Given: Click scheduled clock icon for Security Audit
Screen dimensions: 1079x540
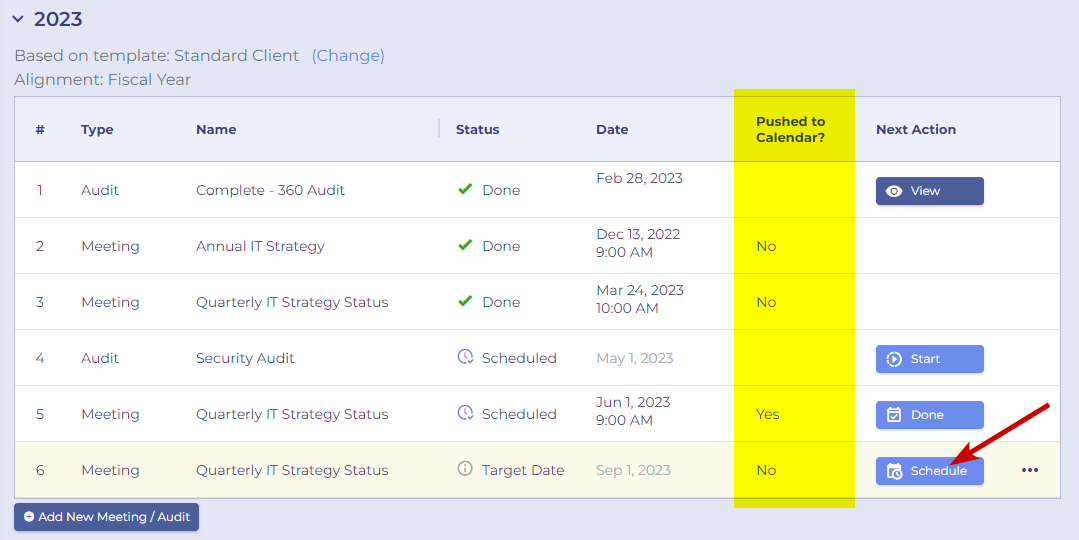Looking at the screenshot, I should tap(465, 357).
